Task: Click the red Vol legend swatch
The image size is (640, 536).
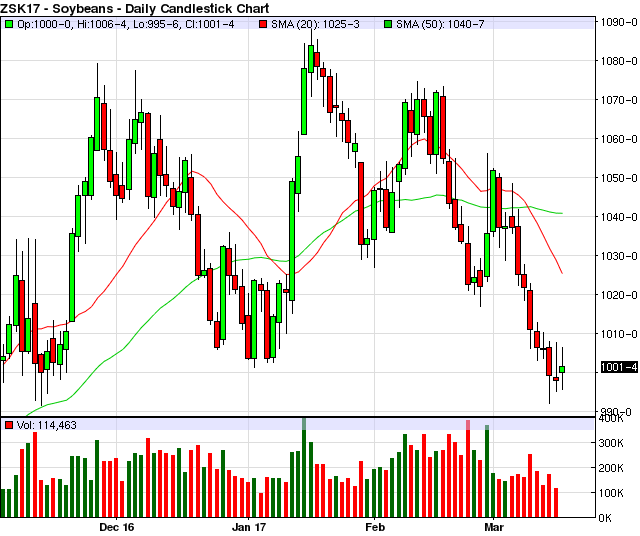Action: [x=9, y=425]
